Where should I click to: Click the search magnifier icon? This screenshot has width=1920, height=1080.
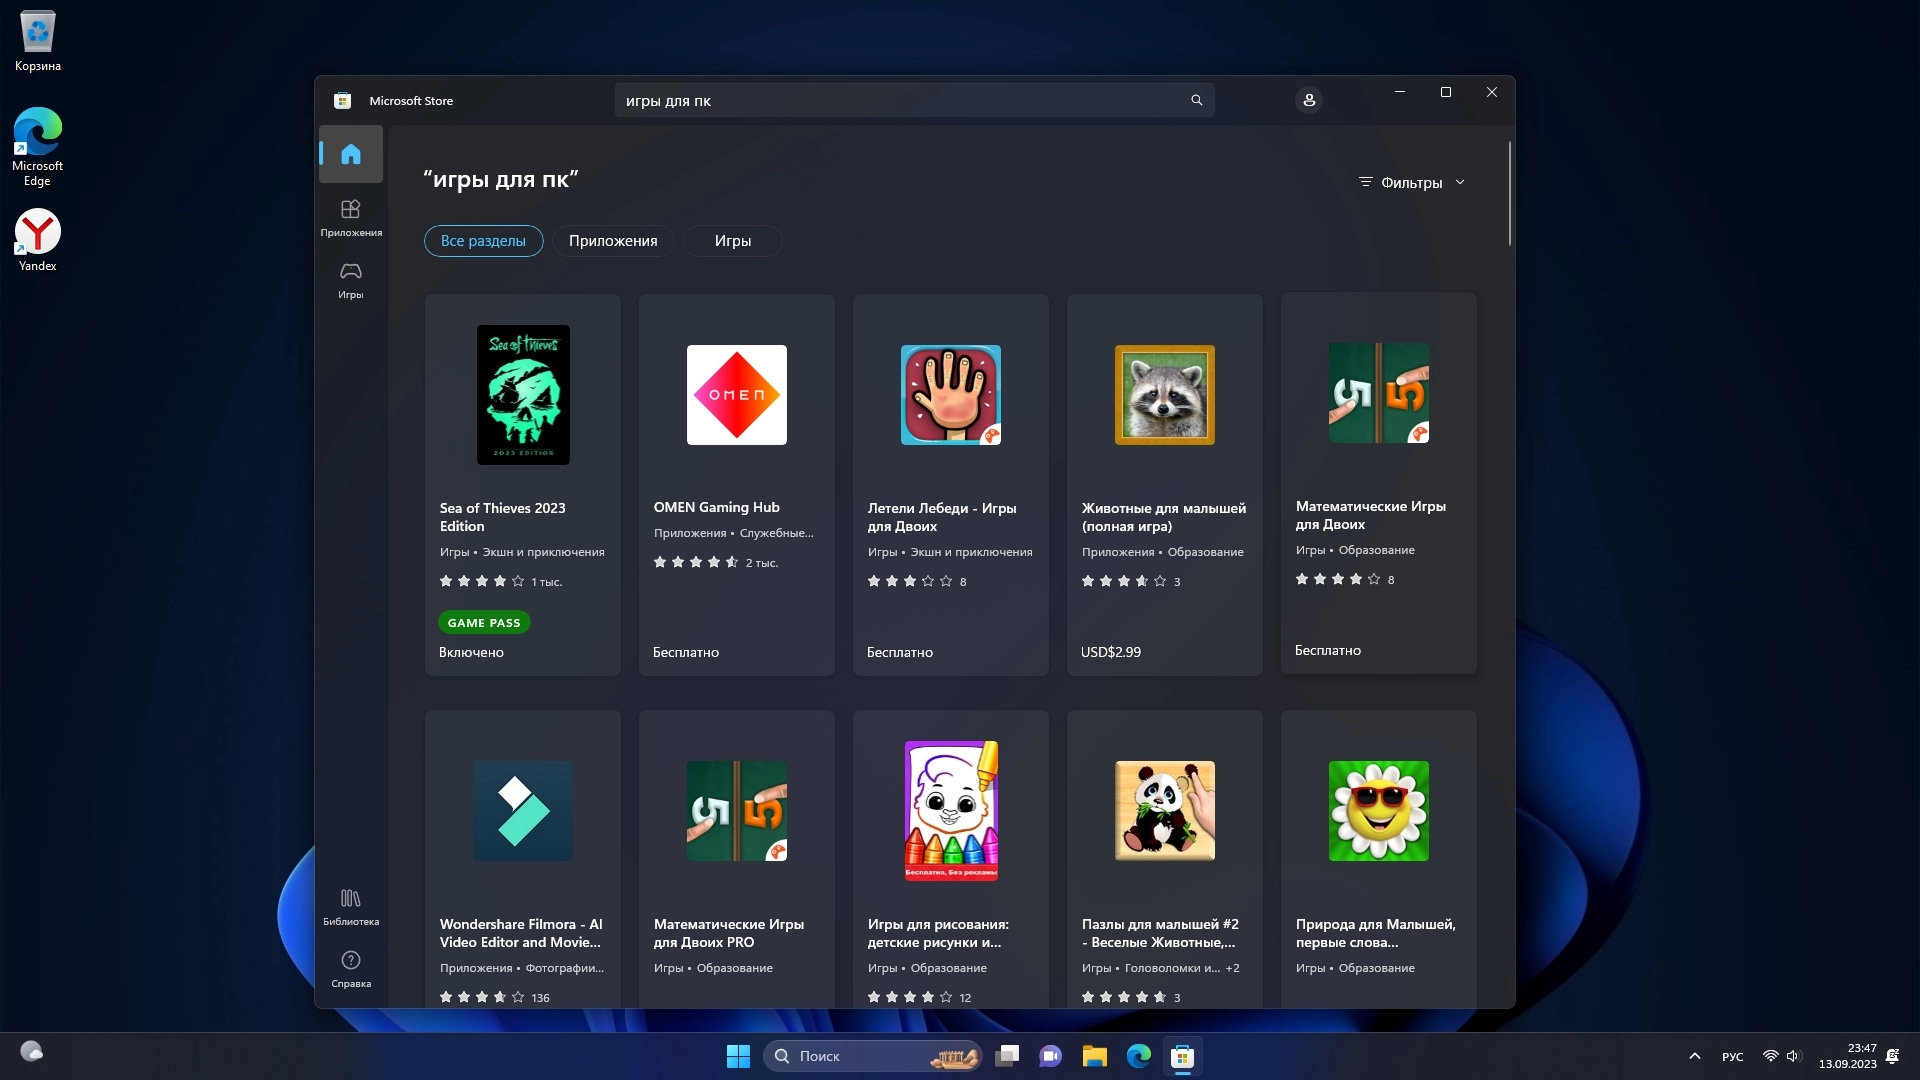coord(1196,100)
